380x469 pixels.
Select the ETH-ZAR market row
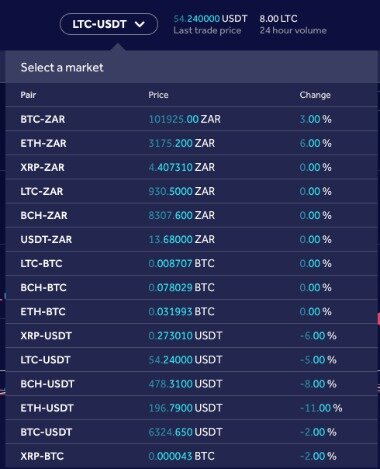[x=191, y=143]
